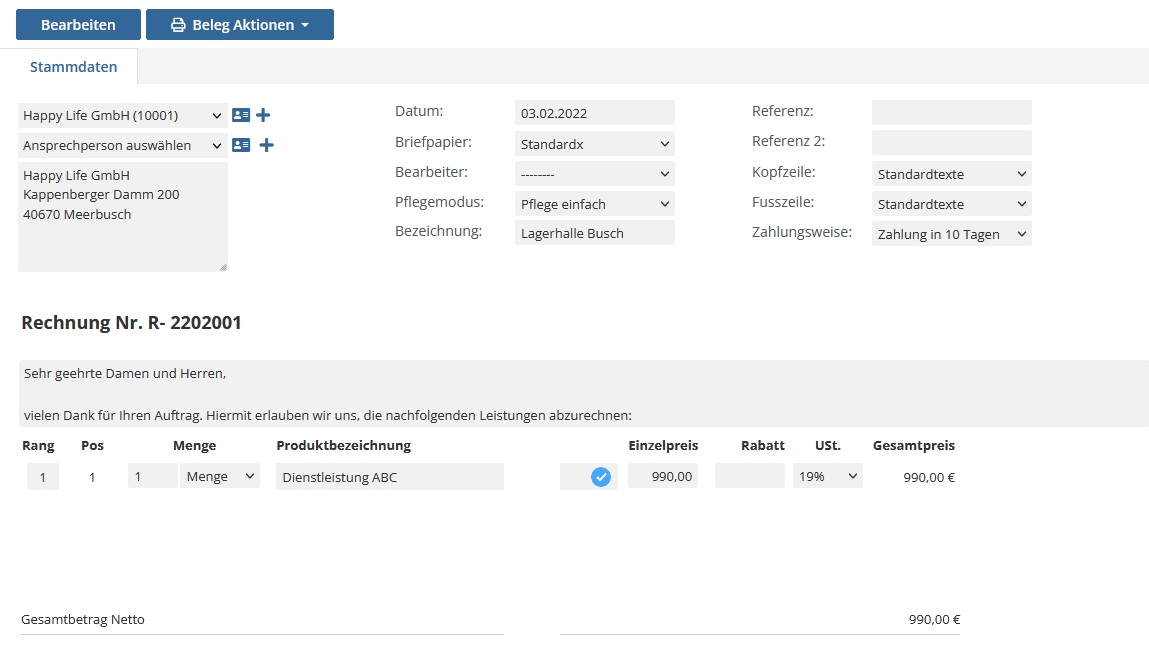Open the Menge unit dropdown

(220, 477)
